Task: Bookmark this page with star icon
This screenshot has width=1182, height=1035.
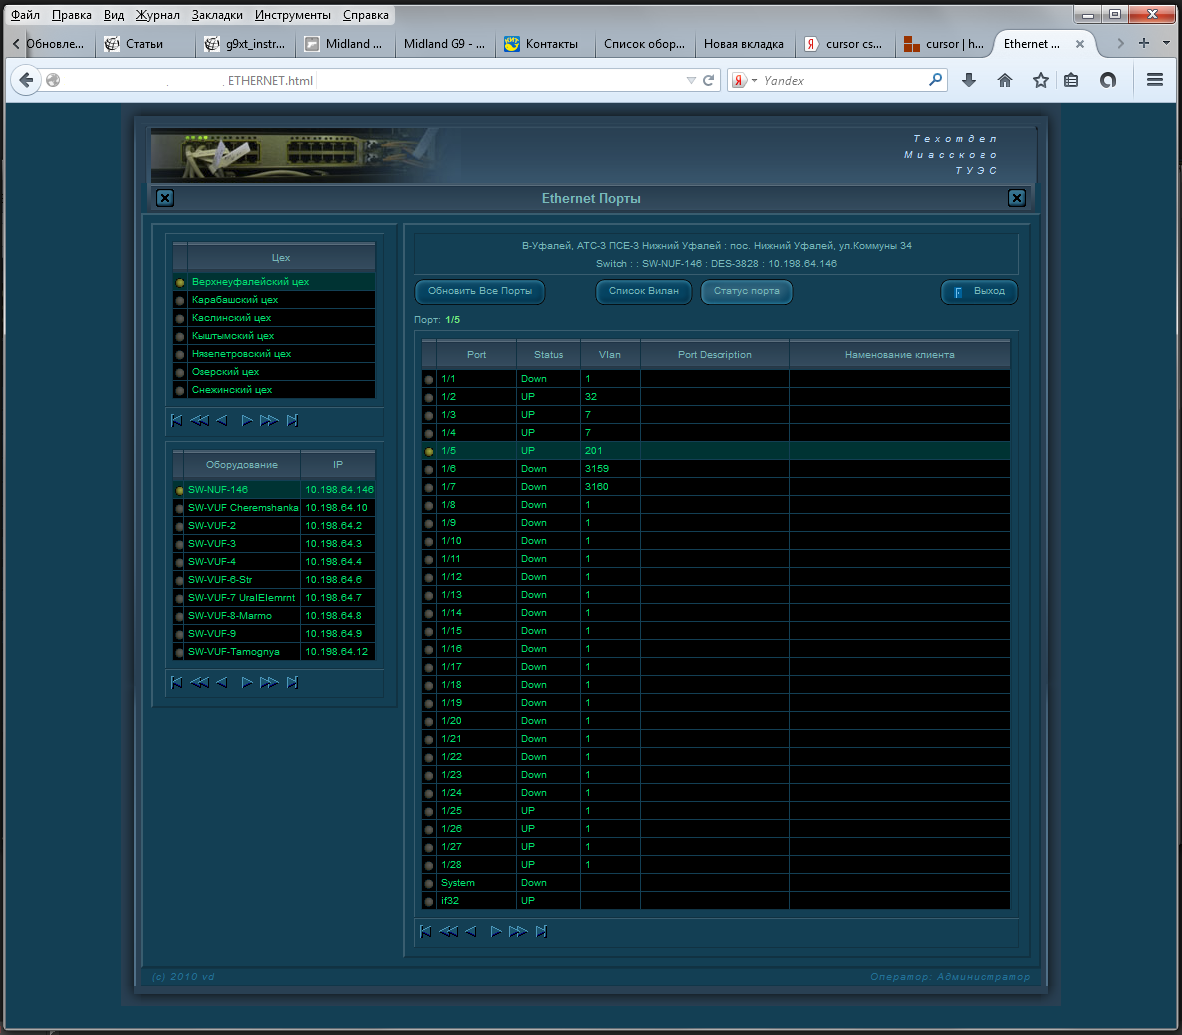Action: 1041,81
